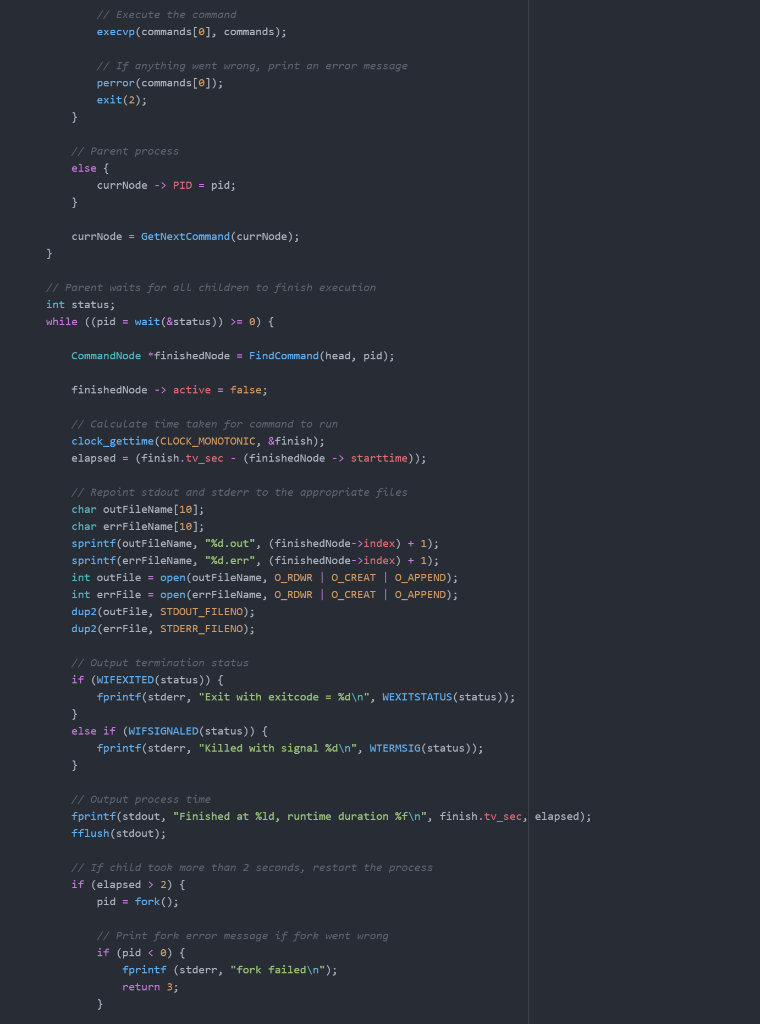This screenshot has width=760, height=1024.
Task: Click the "%d.out" string literal
Action: [x=230, y=543]
